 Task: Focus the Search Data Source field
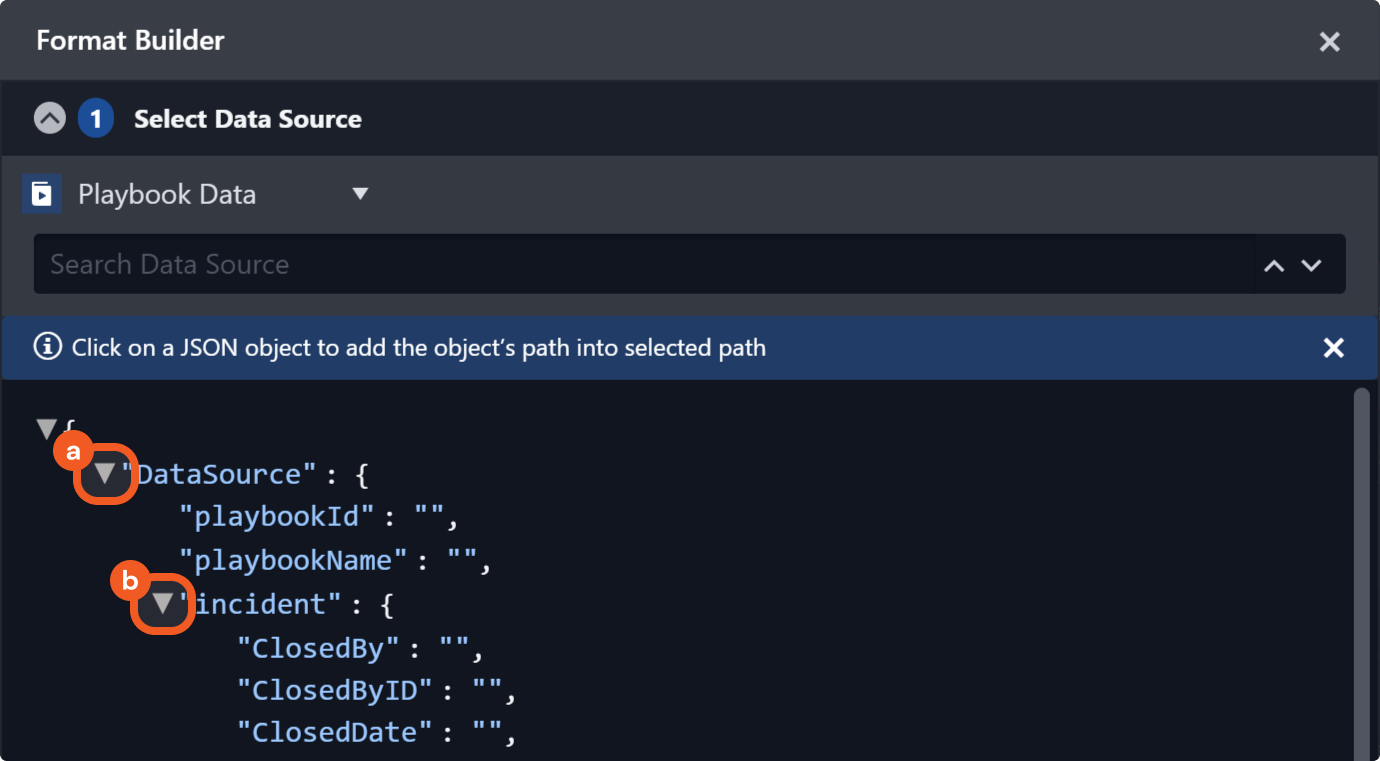[640, 265]
